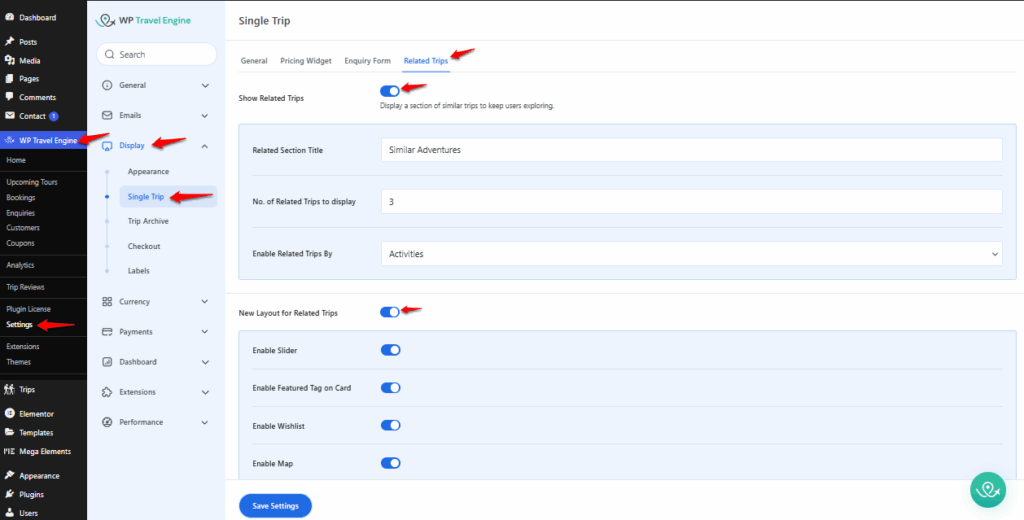Click the Payments card icon
Screen dimensions: 1024x520
coord(108,332)
